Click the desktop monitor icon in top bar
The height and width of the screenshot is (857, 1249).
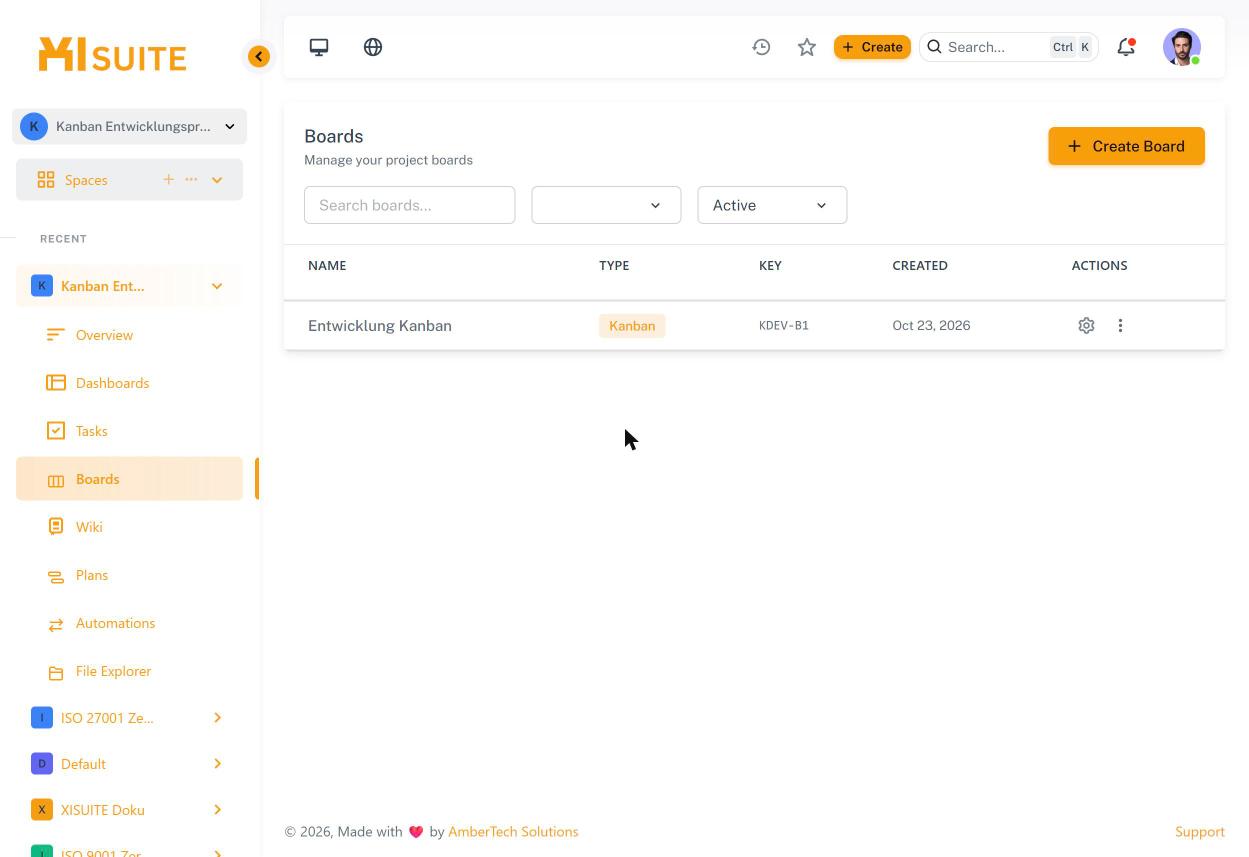coord(319,47)
